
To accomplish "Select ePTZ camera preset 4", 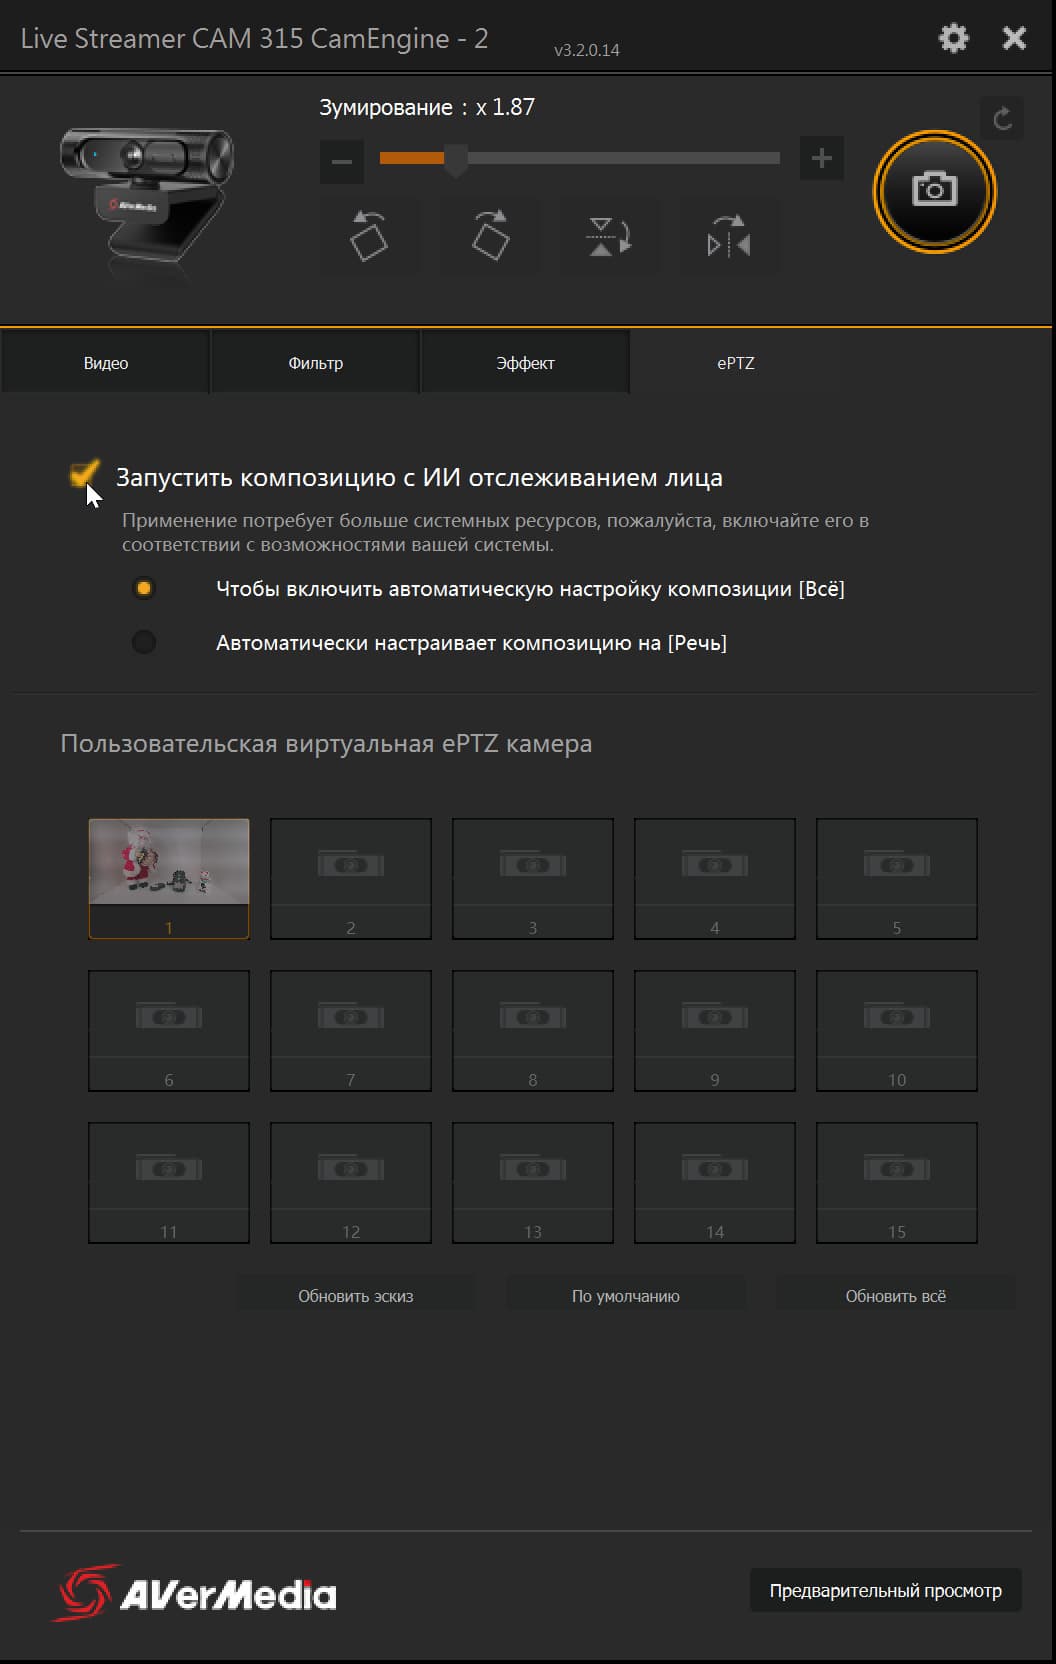I will pyautogui.click(x=715, y=878).
